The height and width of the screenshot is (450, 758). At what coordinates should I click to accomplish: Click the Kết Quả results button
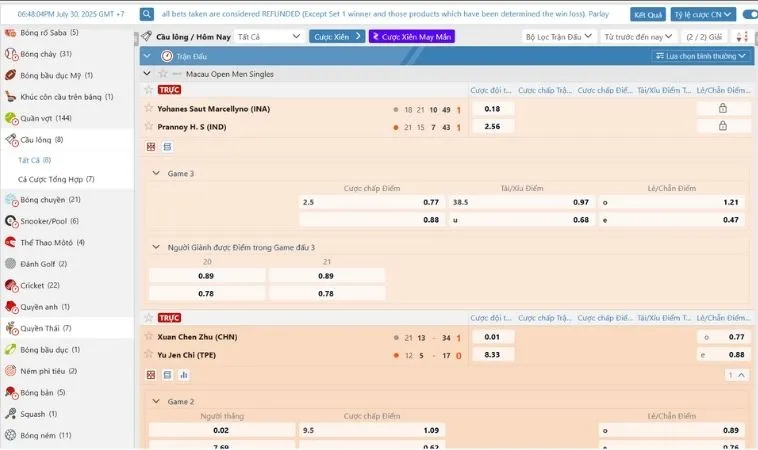coord(648,15)
